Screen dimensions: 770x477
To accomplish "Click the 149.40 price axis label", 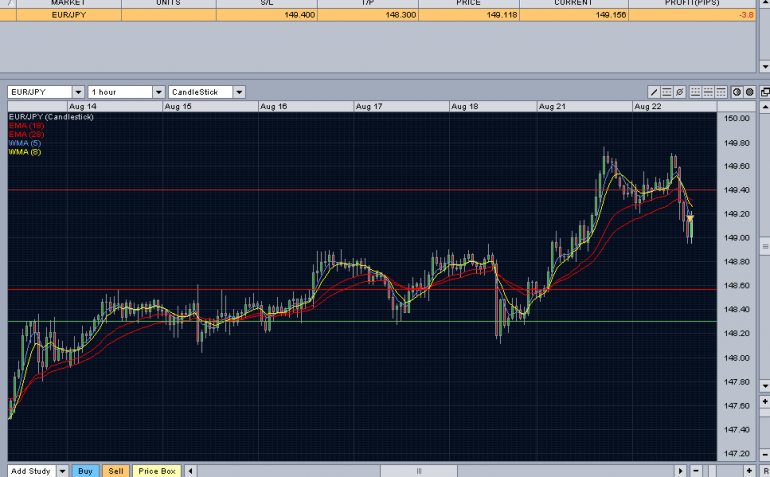I will coord(737,190).
